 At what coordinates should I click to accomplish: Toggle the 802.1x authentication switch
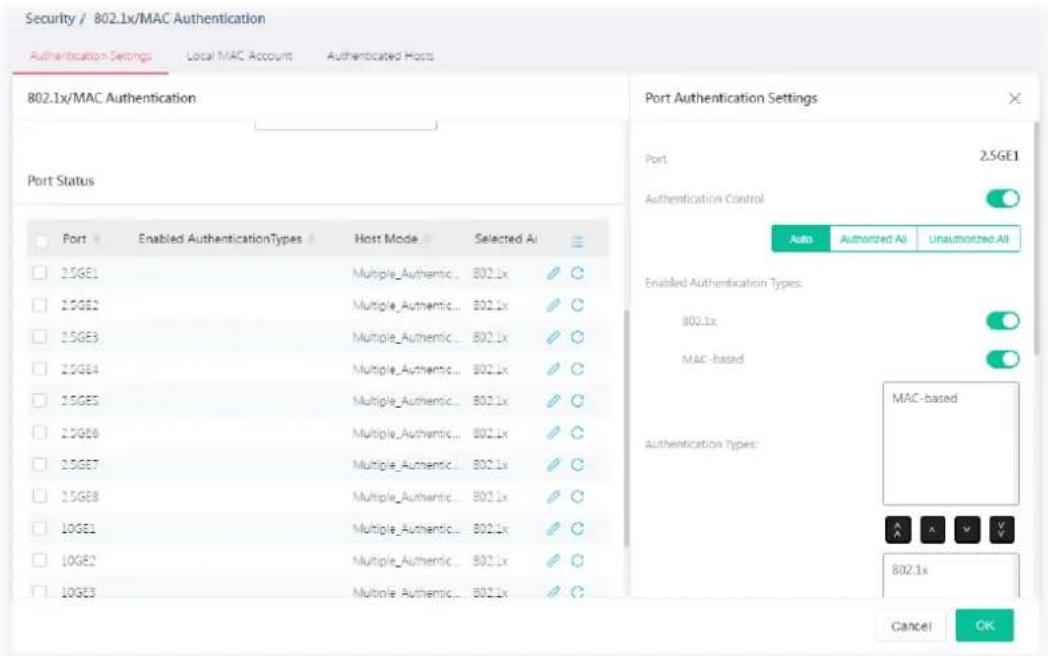(1003, 321)
